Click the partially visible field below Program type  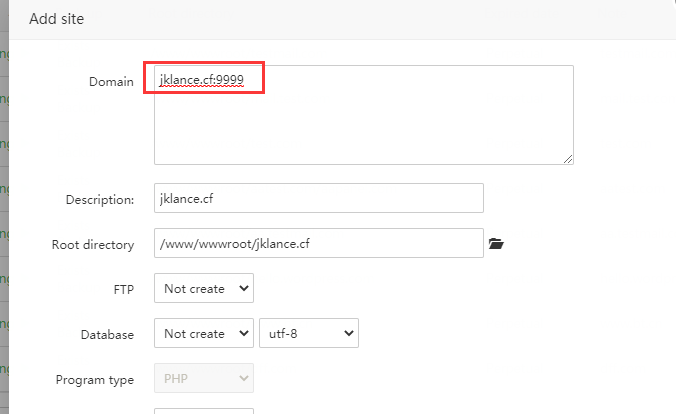click(x=204, y=410)
